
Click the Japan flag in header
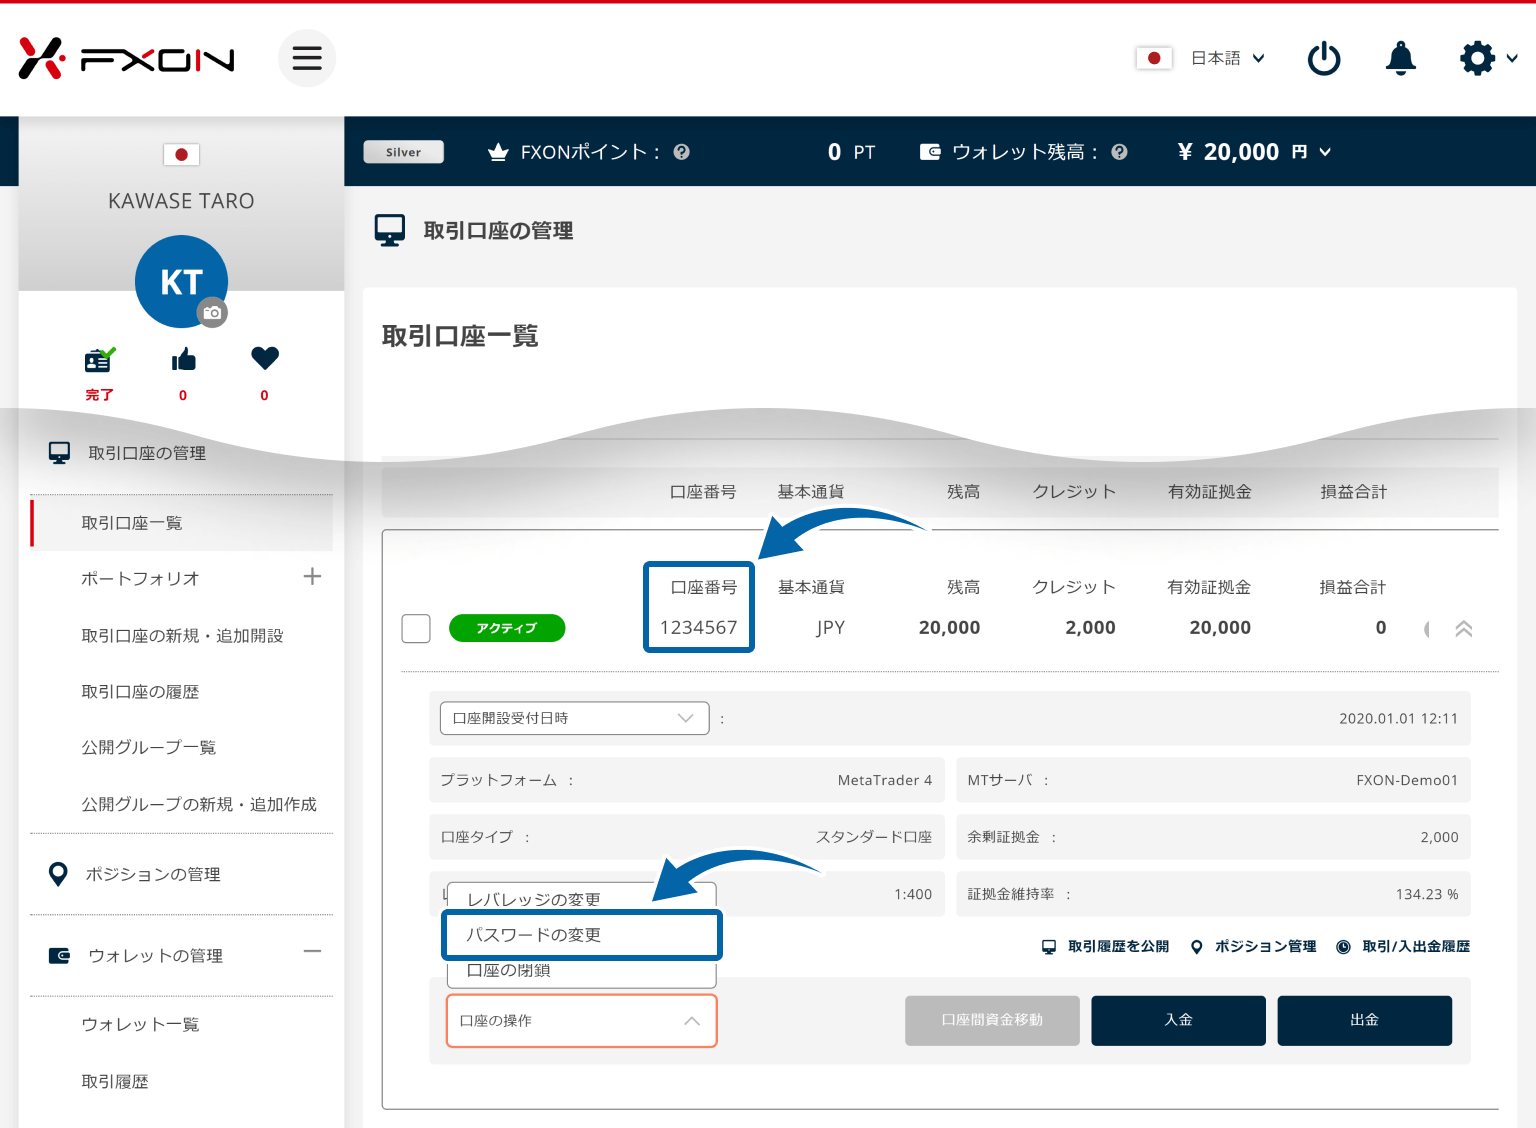pyautogui.click(x=1154, y=58)
